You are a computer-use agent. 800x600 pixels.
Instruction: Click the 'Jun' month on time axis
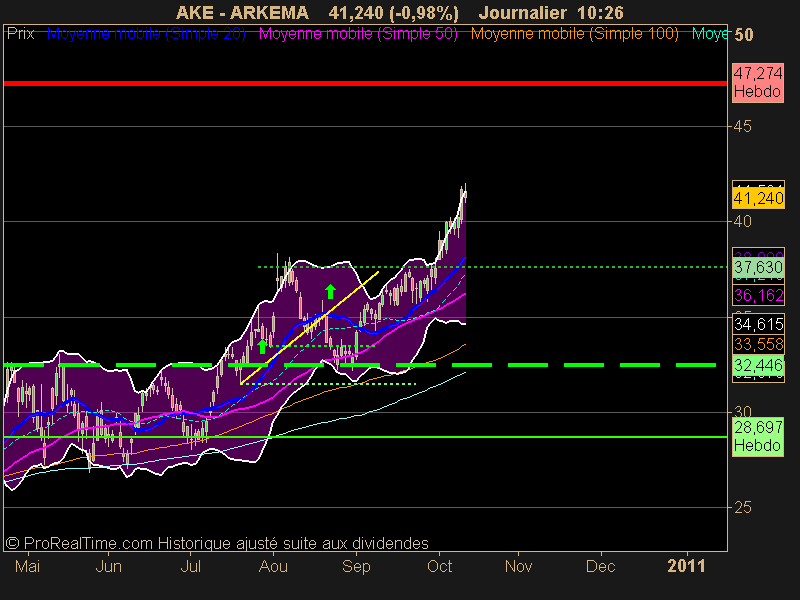click(109, 566)
